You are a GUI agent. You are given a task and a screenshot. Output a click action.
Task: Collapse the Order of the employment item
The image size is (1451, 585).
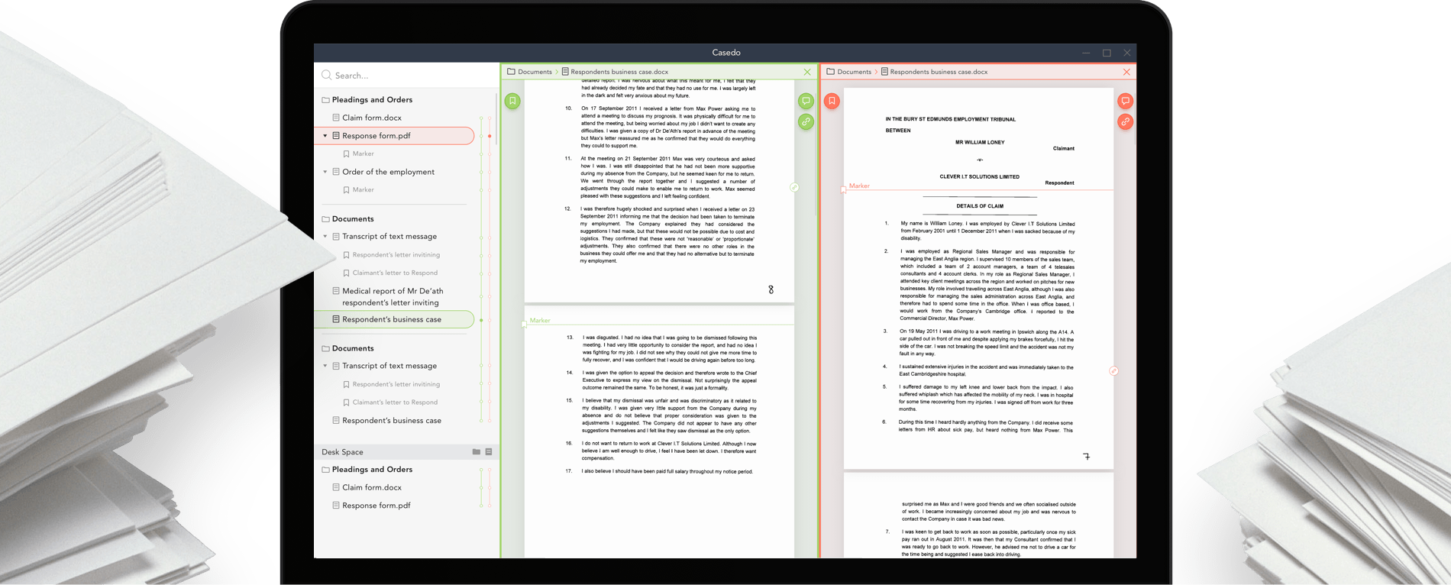pos(325,172)
